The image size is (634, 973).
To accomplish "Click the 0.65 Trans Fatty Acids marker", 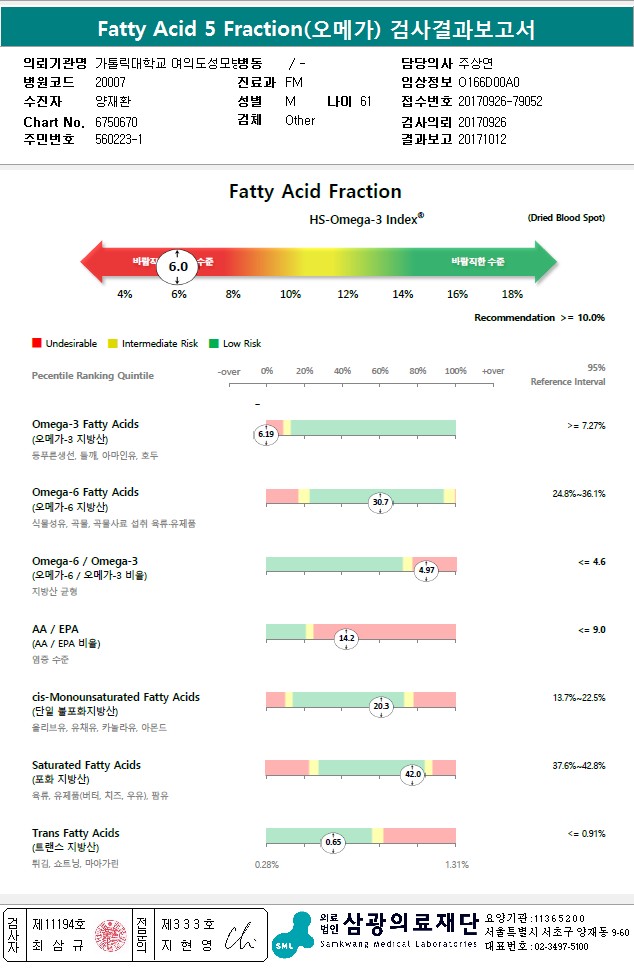I will [x=333, y=842].
